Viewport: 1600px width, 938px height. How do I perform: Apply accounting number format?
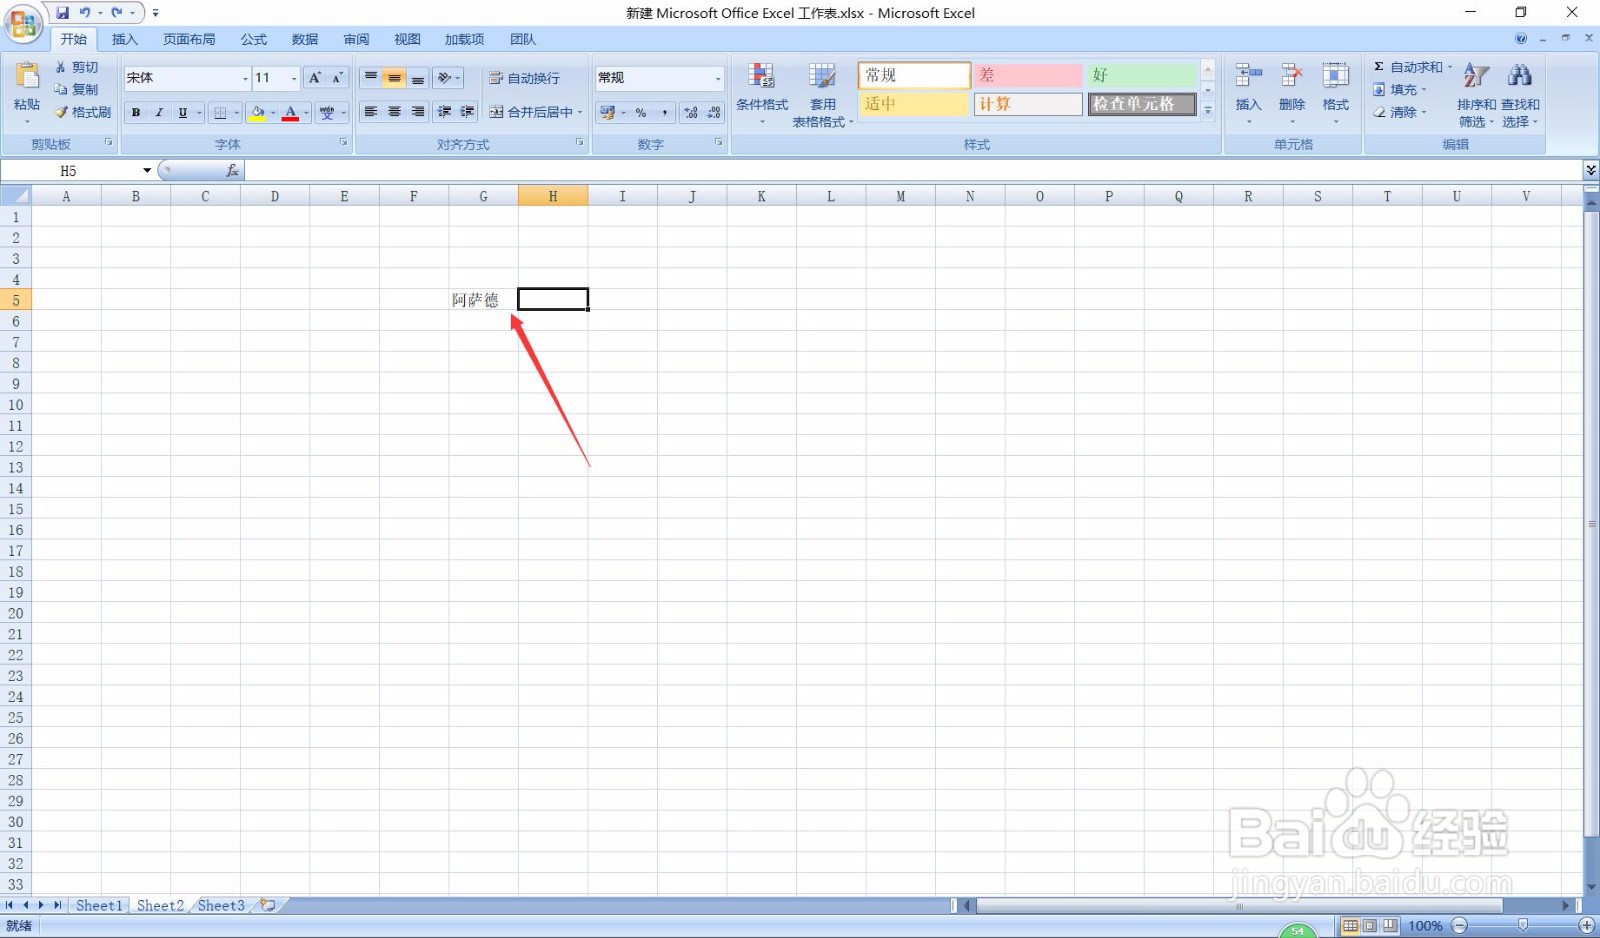pos(607,113)
